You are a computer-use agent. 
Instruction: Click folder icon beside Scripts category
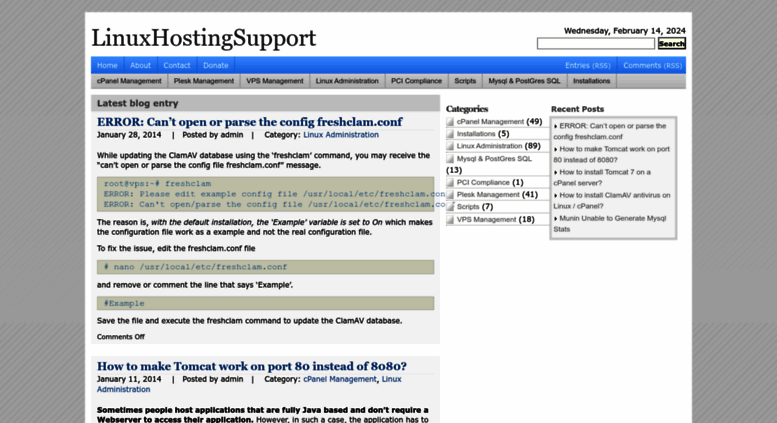tap(450, 207)
